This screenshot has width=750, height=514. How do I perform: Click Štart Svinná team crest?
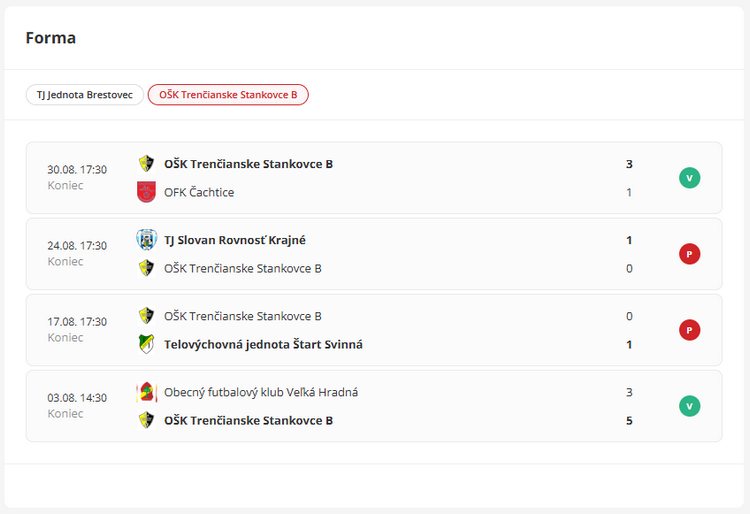[146, 344]
